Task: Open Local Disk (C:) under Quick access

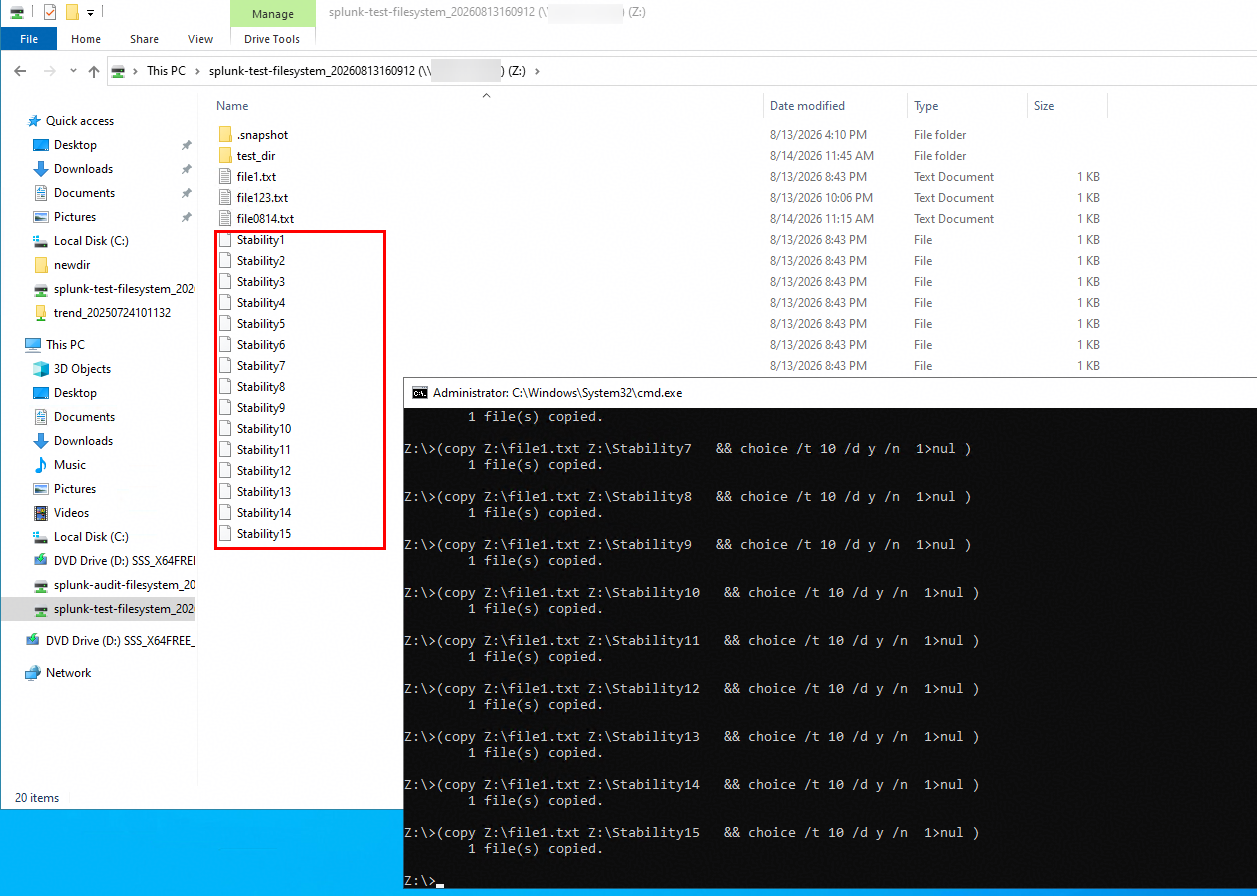Action: [x=91, y=241]
